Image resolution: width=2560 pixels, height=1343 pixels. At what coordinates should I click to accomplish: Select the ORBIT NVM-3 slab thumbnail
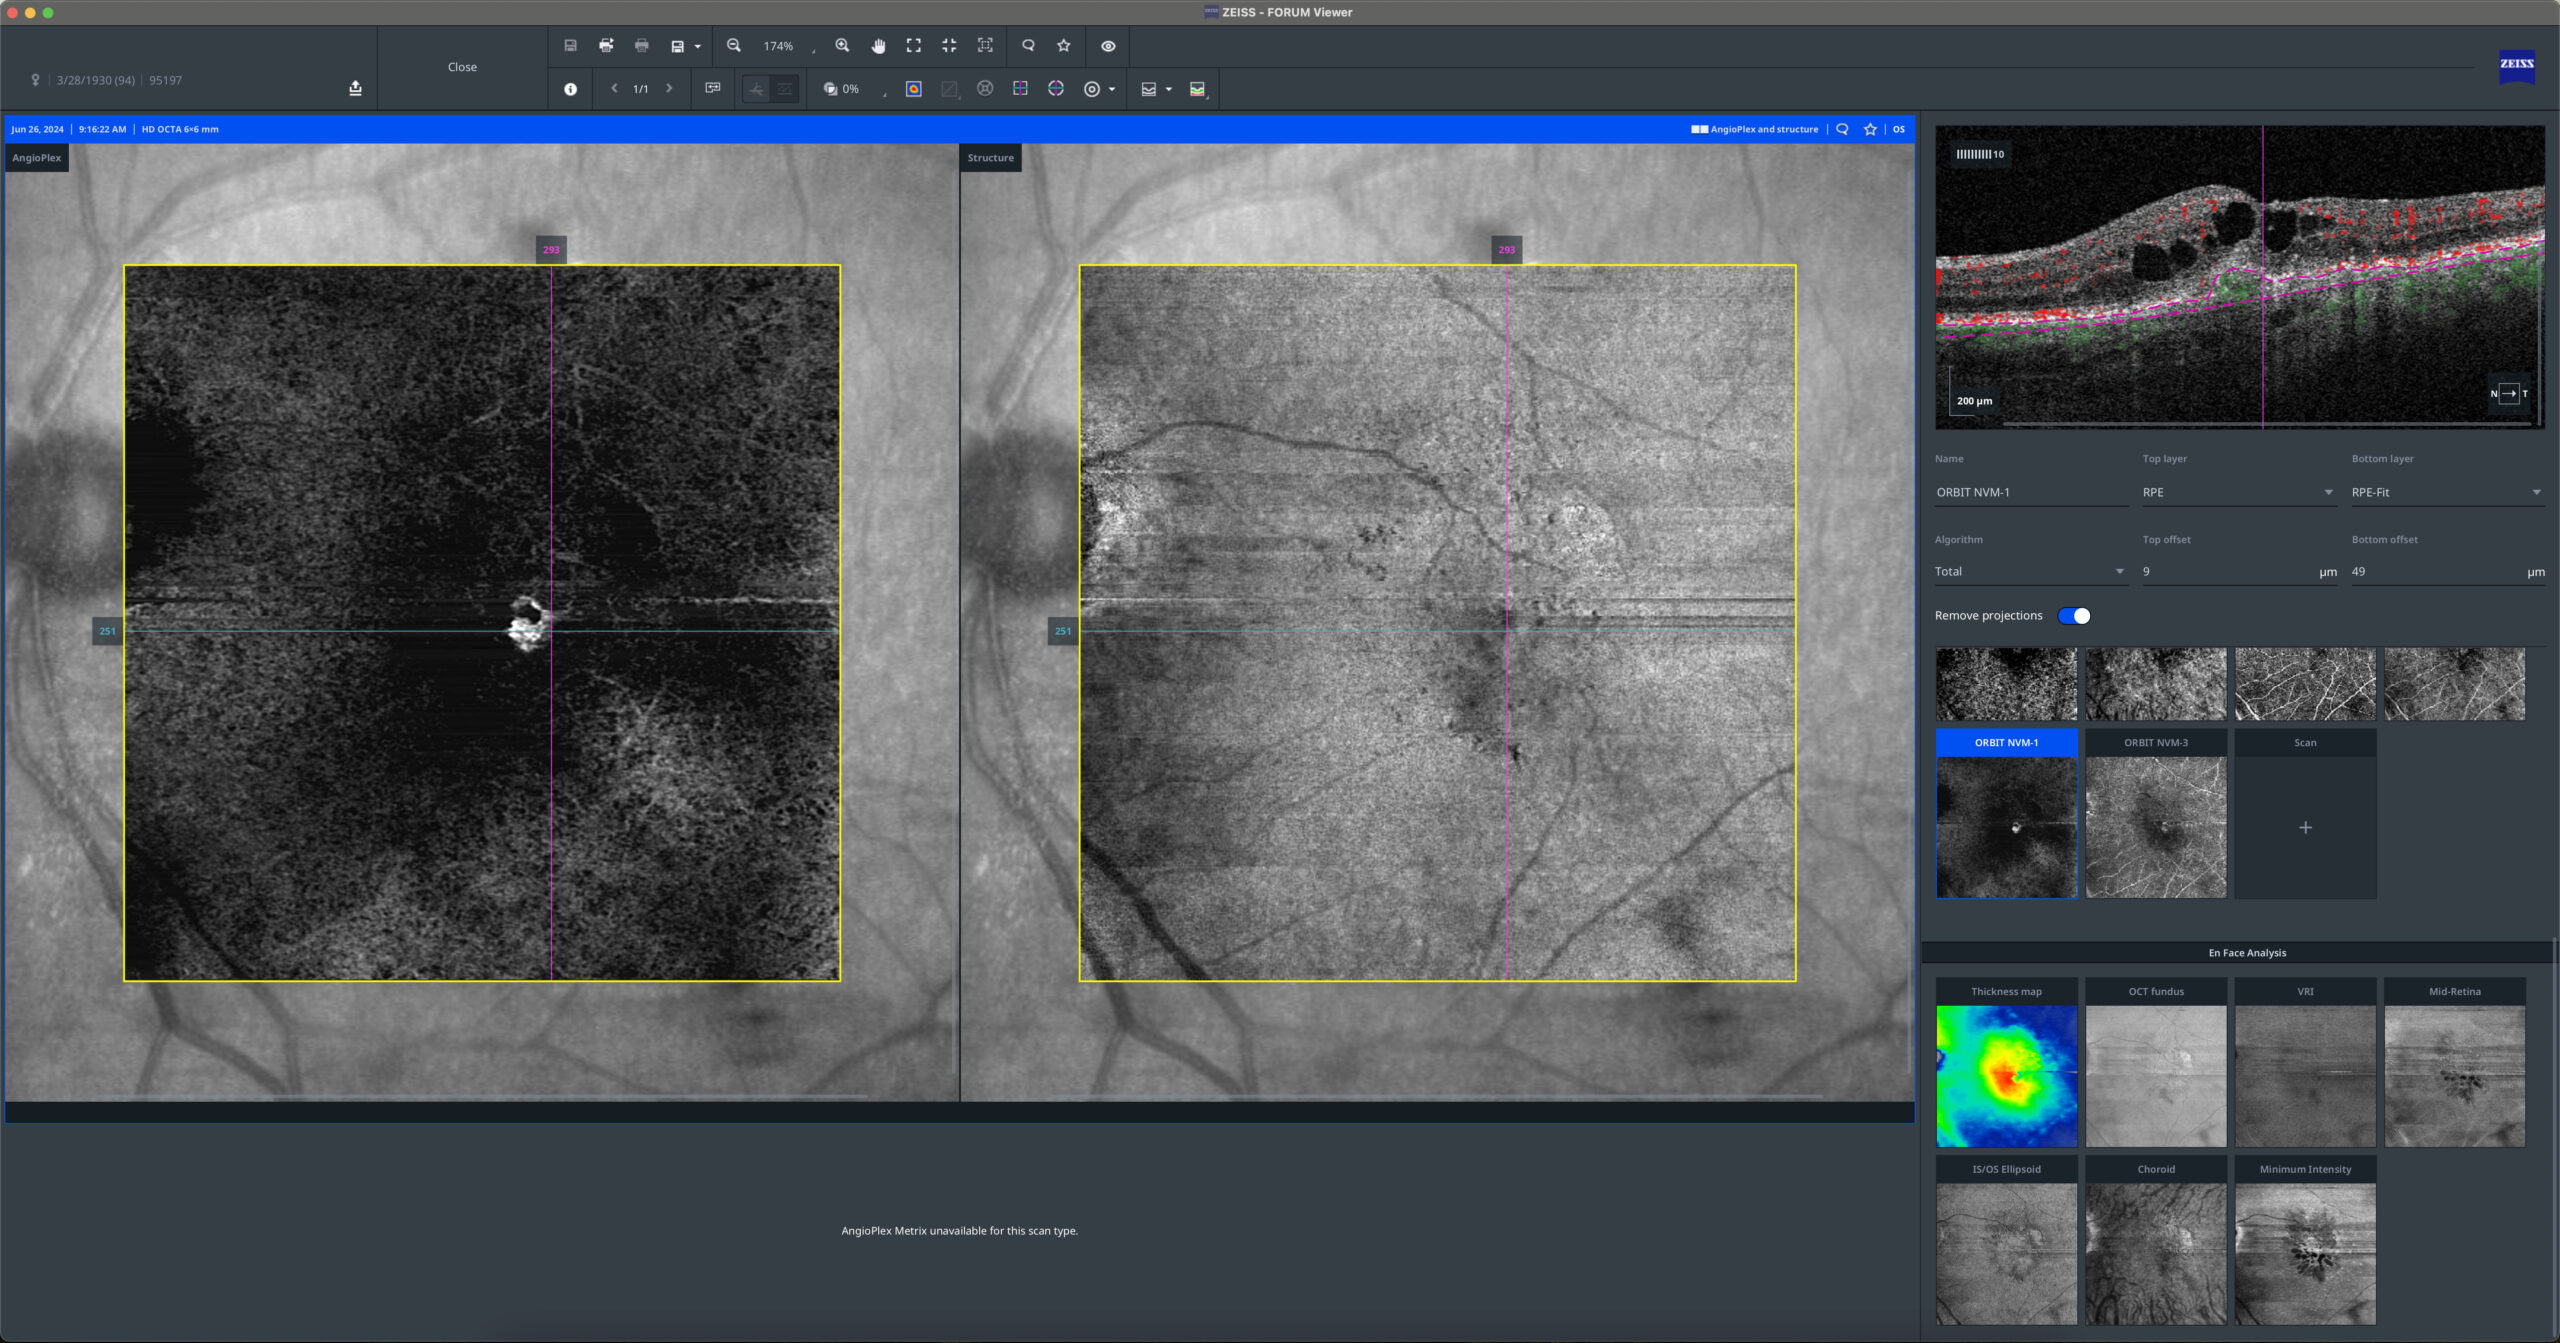pyautogui.click(x=2156, y=814)
